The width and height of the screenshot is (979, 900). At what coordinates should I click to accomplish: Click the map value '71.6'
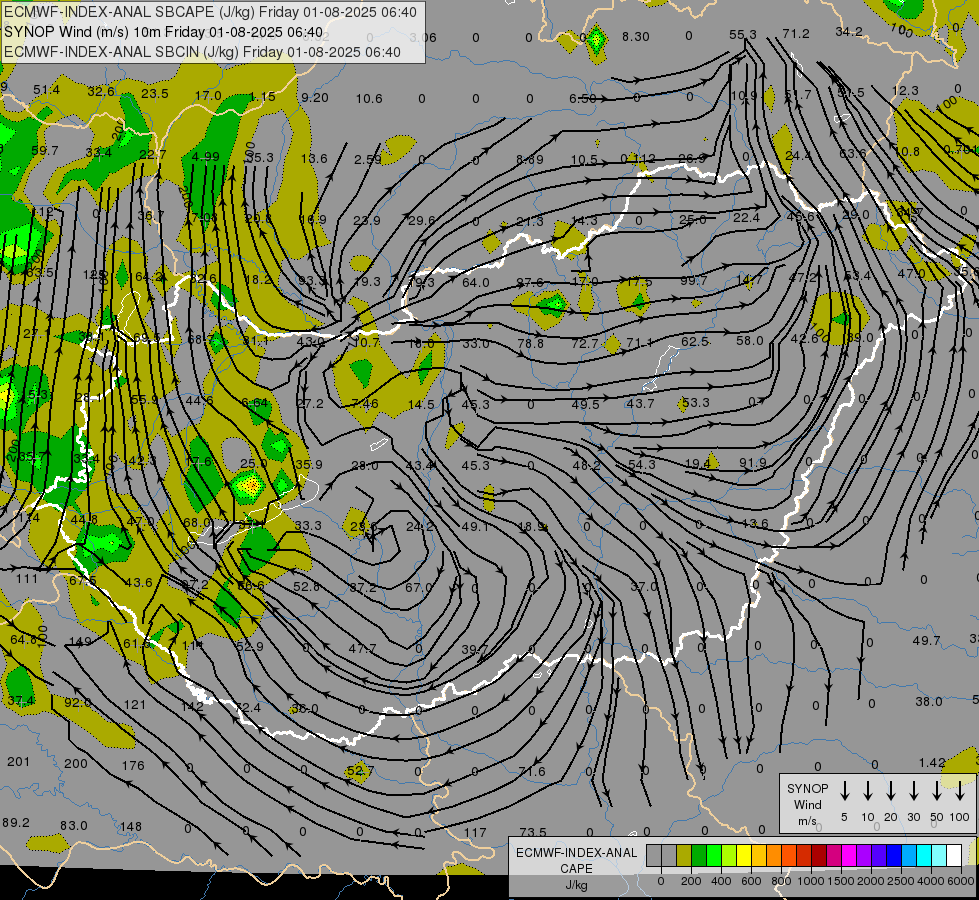532,771
